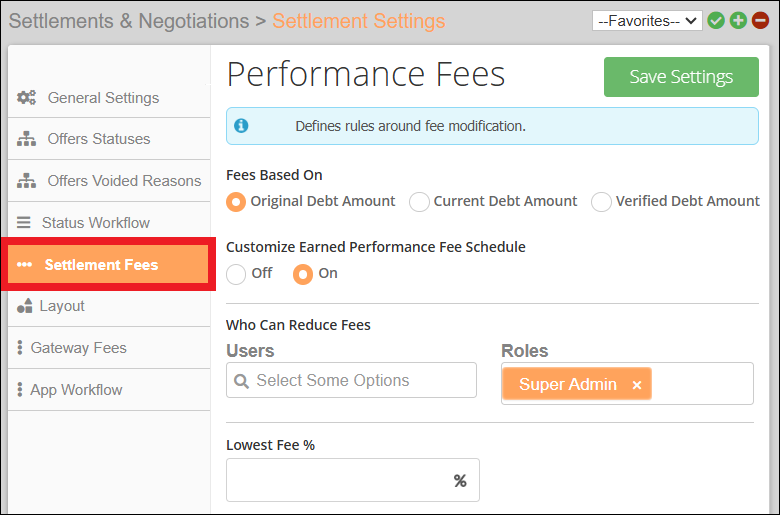This screenshot has width=780, height=515.
Task: Click the gears icon beside General Settings
Action: [x=26, y=98]
